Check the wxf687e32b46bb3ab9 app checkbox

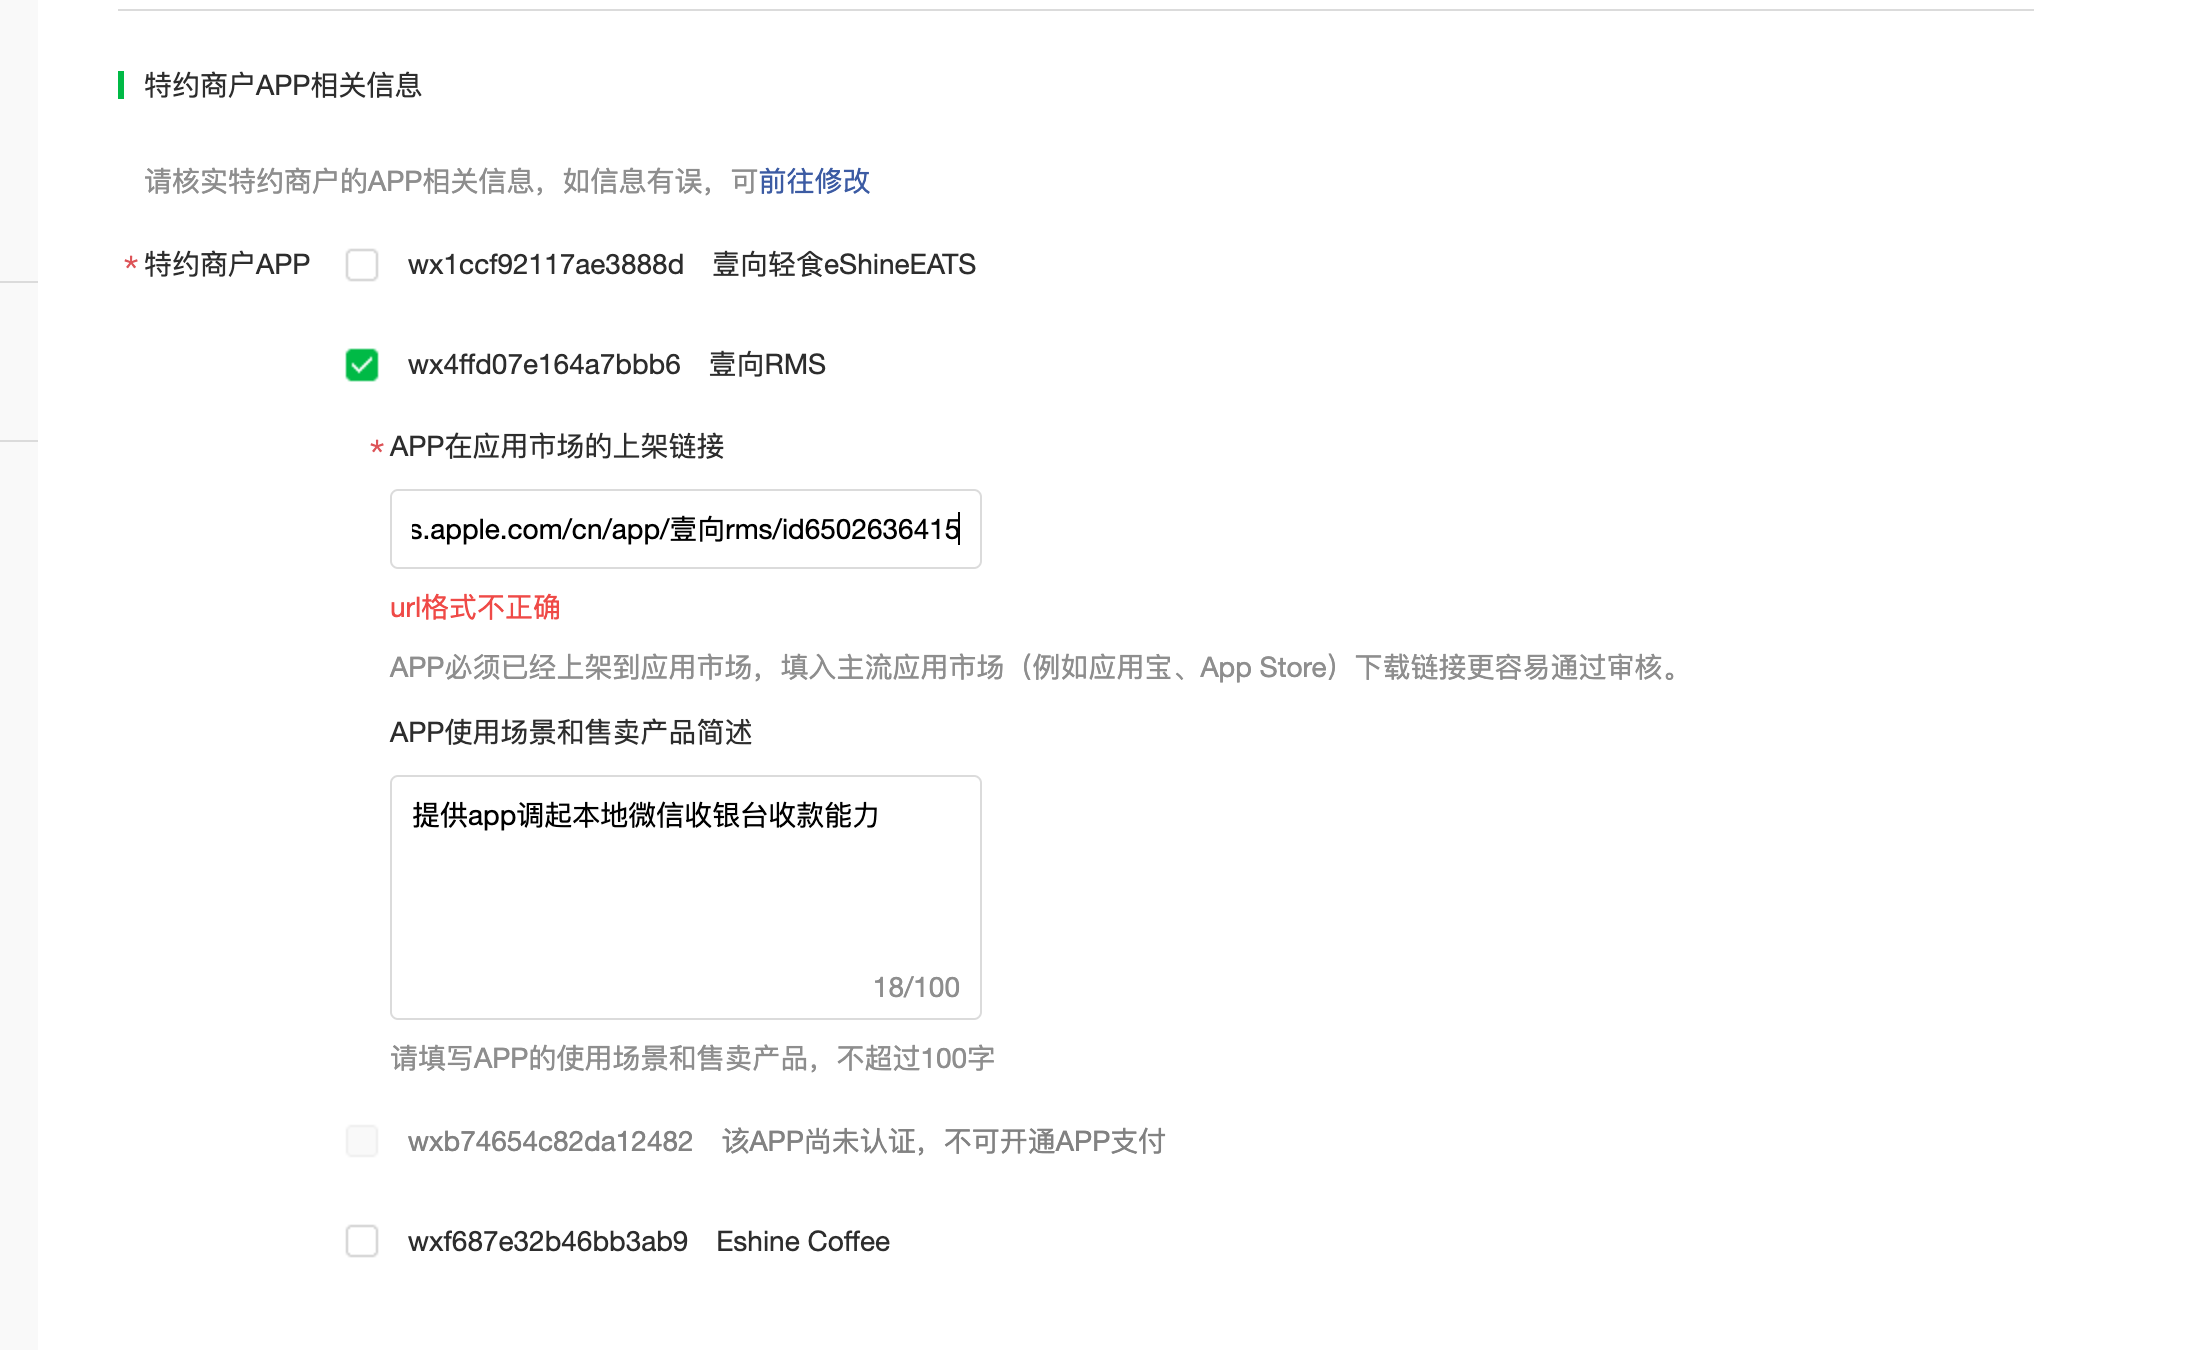click(362, 1241)
